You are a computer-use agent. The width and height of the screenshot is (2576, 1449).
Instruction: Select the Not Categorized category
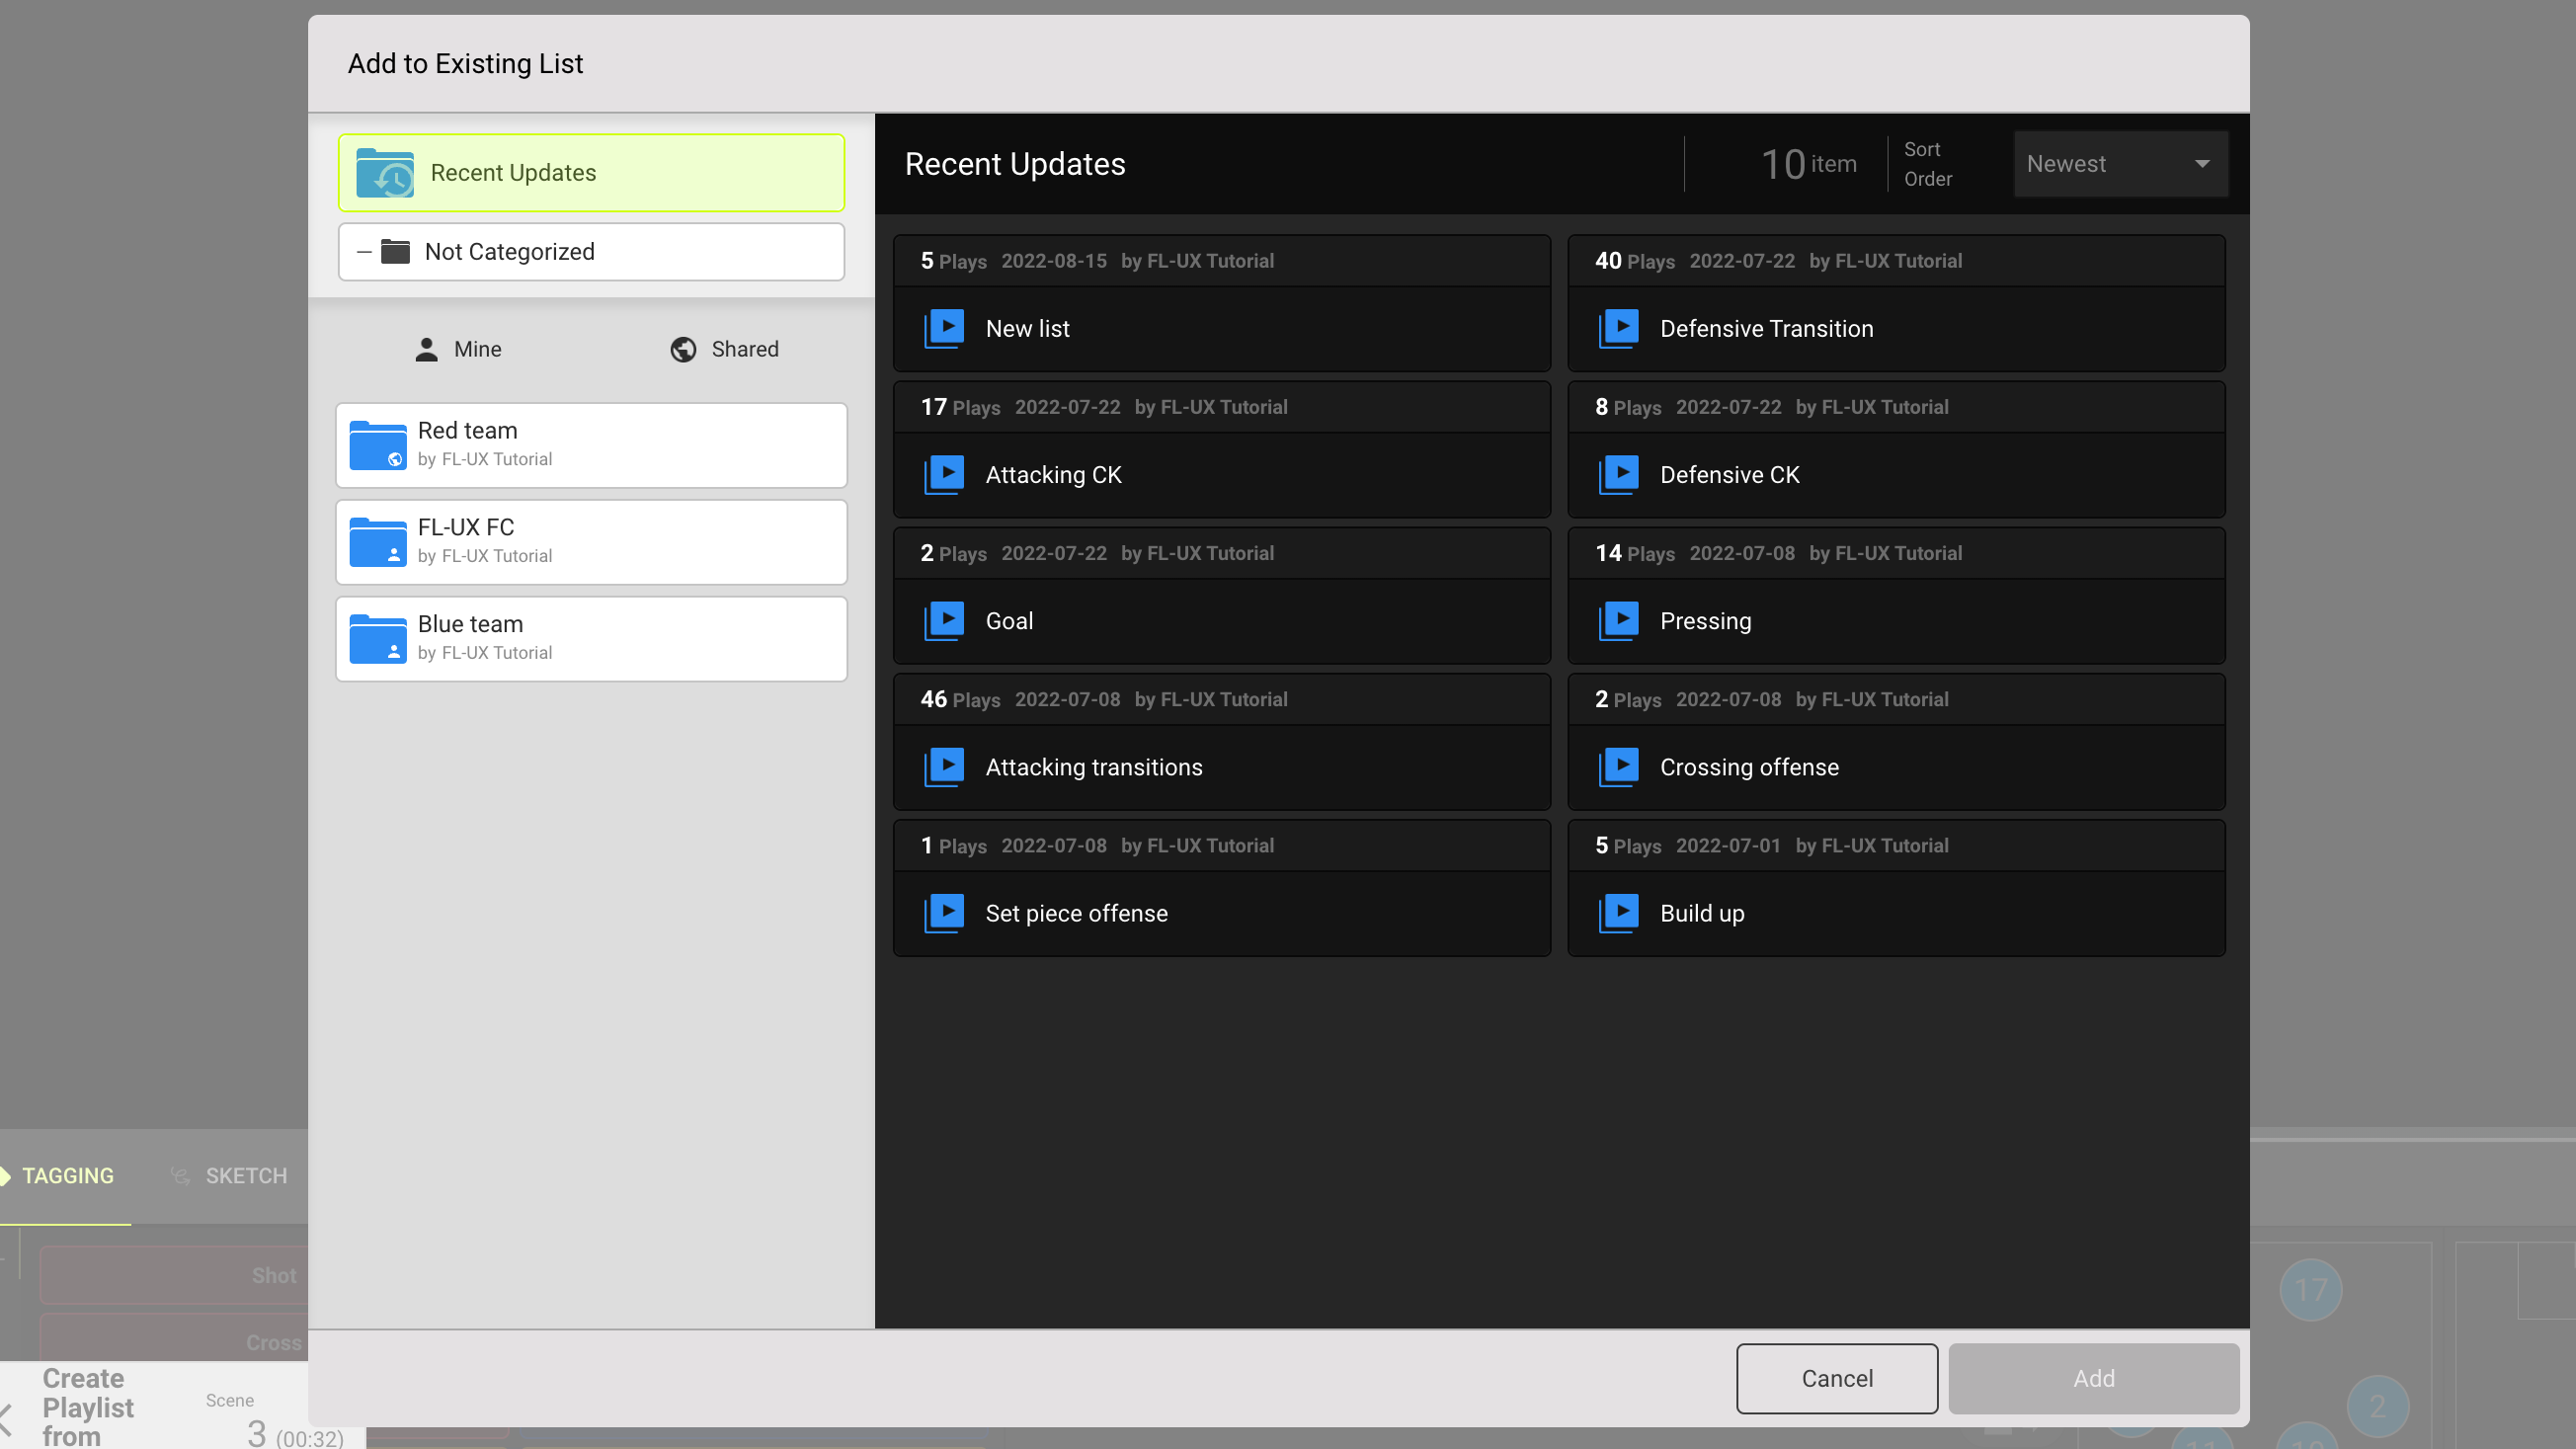point(592,252)
